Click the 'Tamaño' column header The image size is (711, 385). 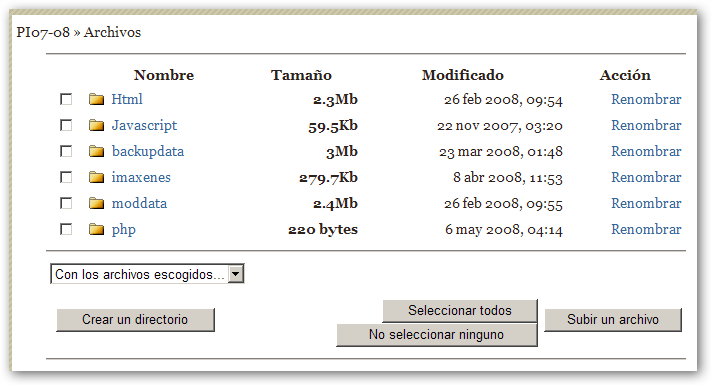[302, 75]
